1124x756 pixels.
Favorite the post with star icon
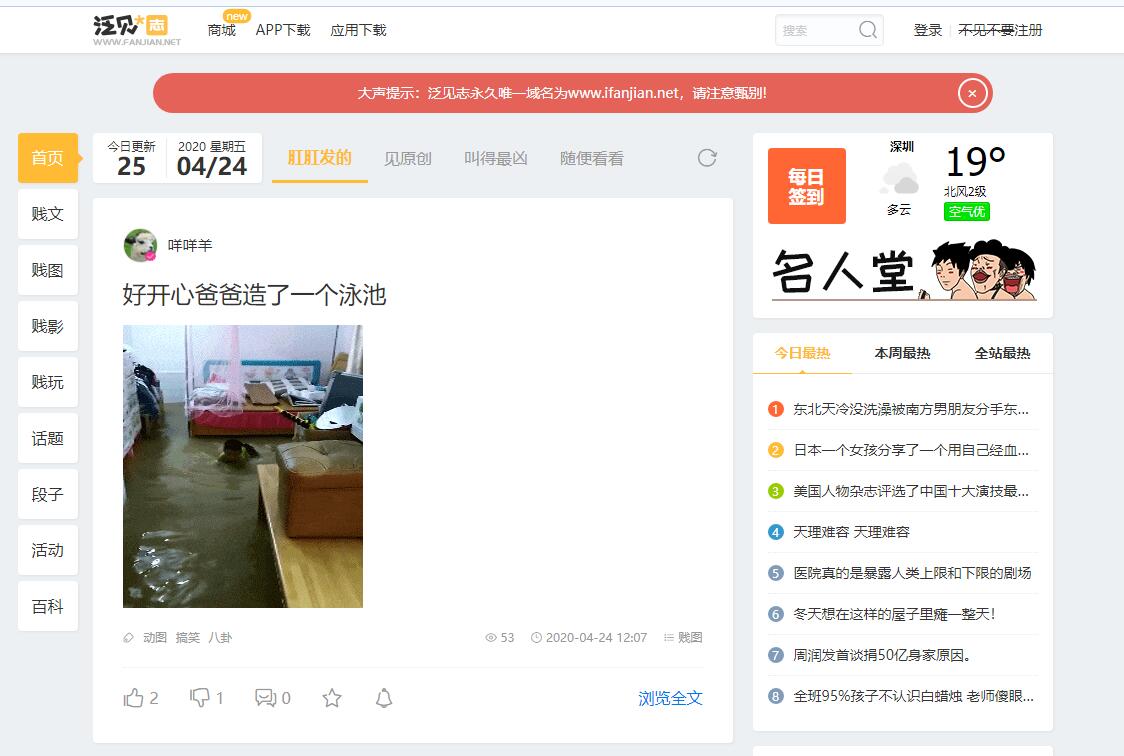(x=332, y=698)
